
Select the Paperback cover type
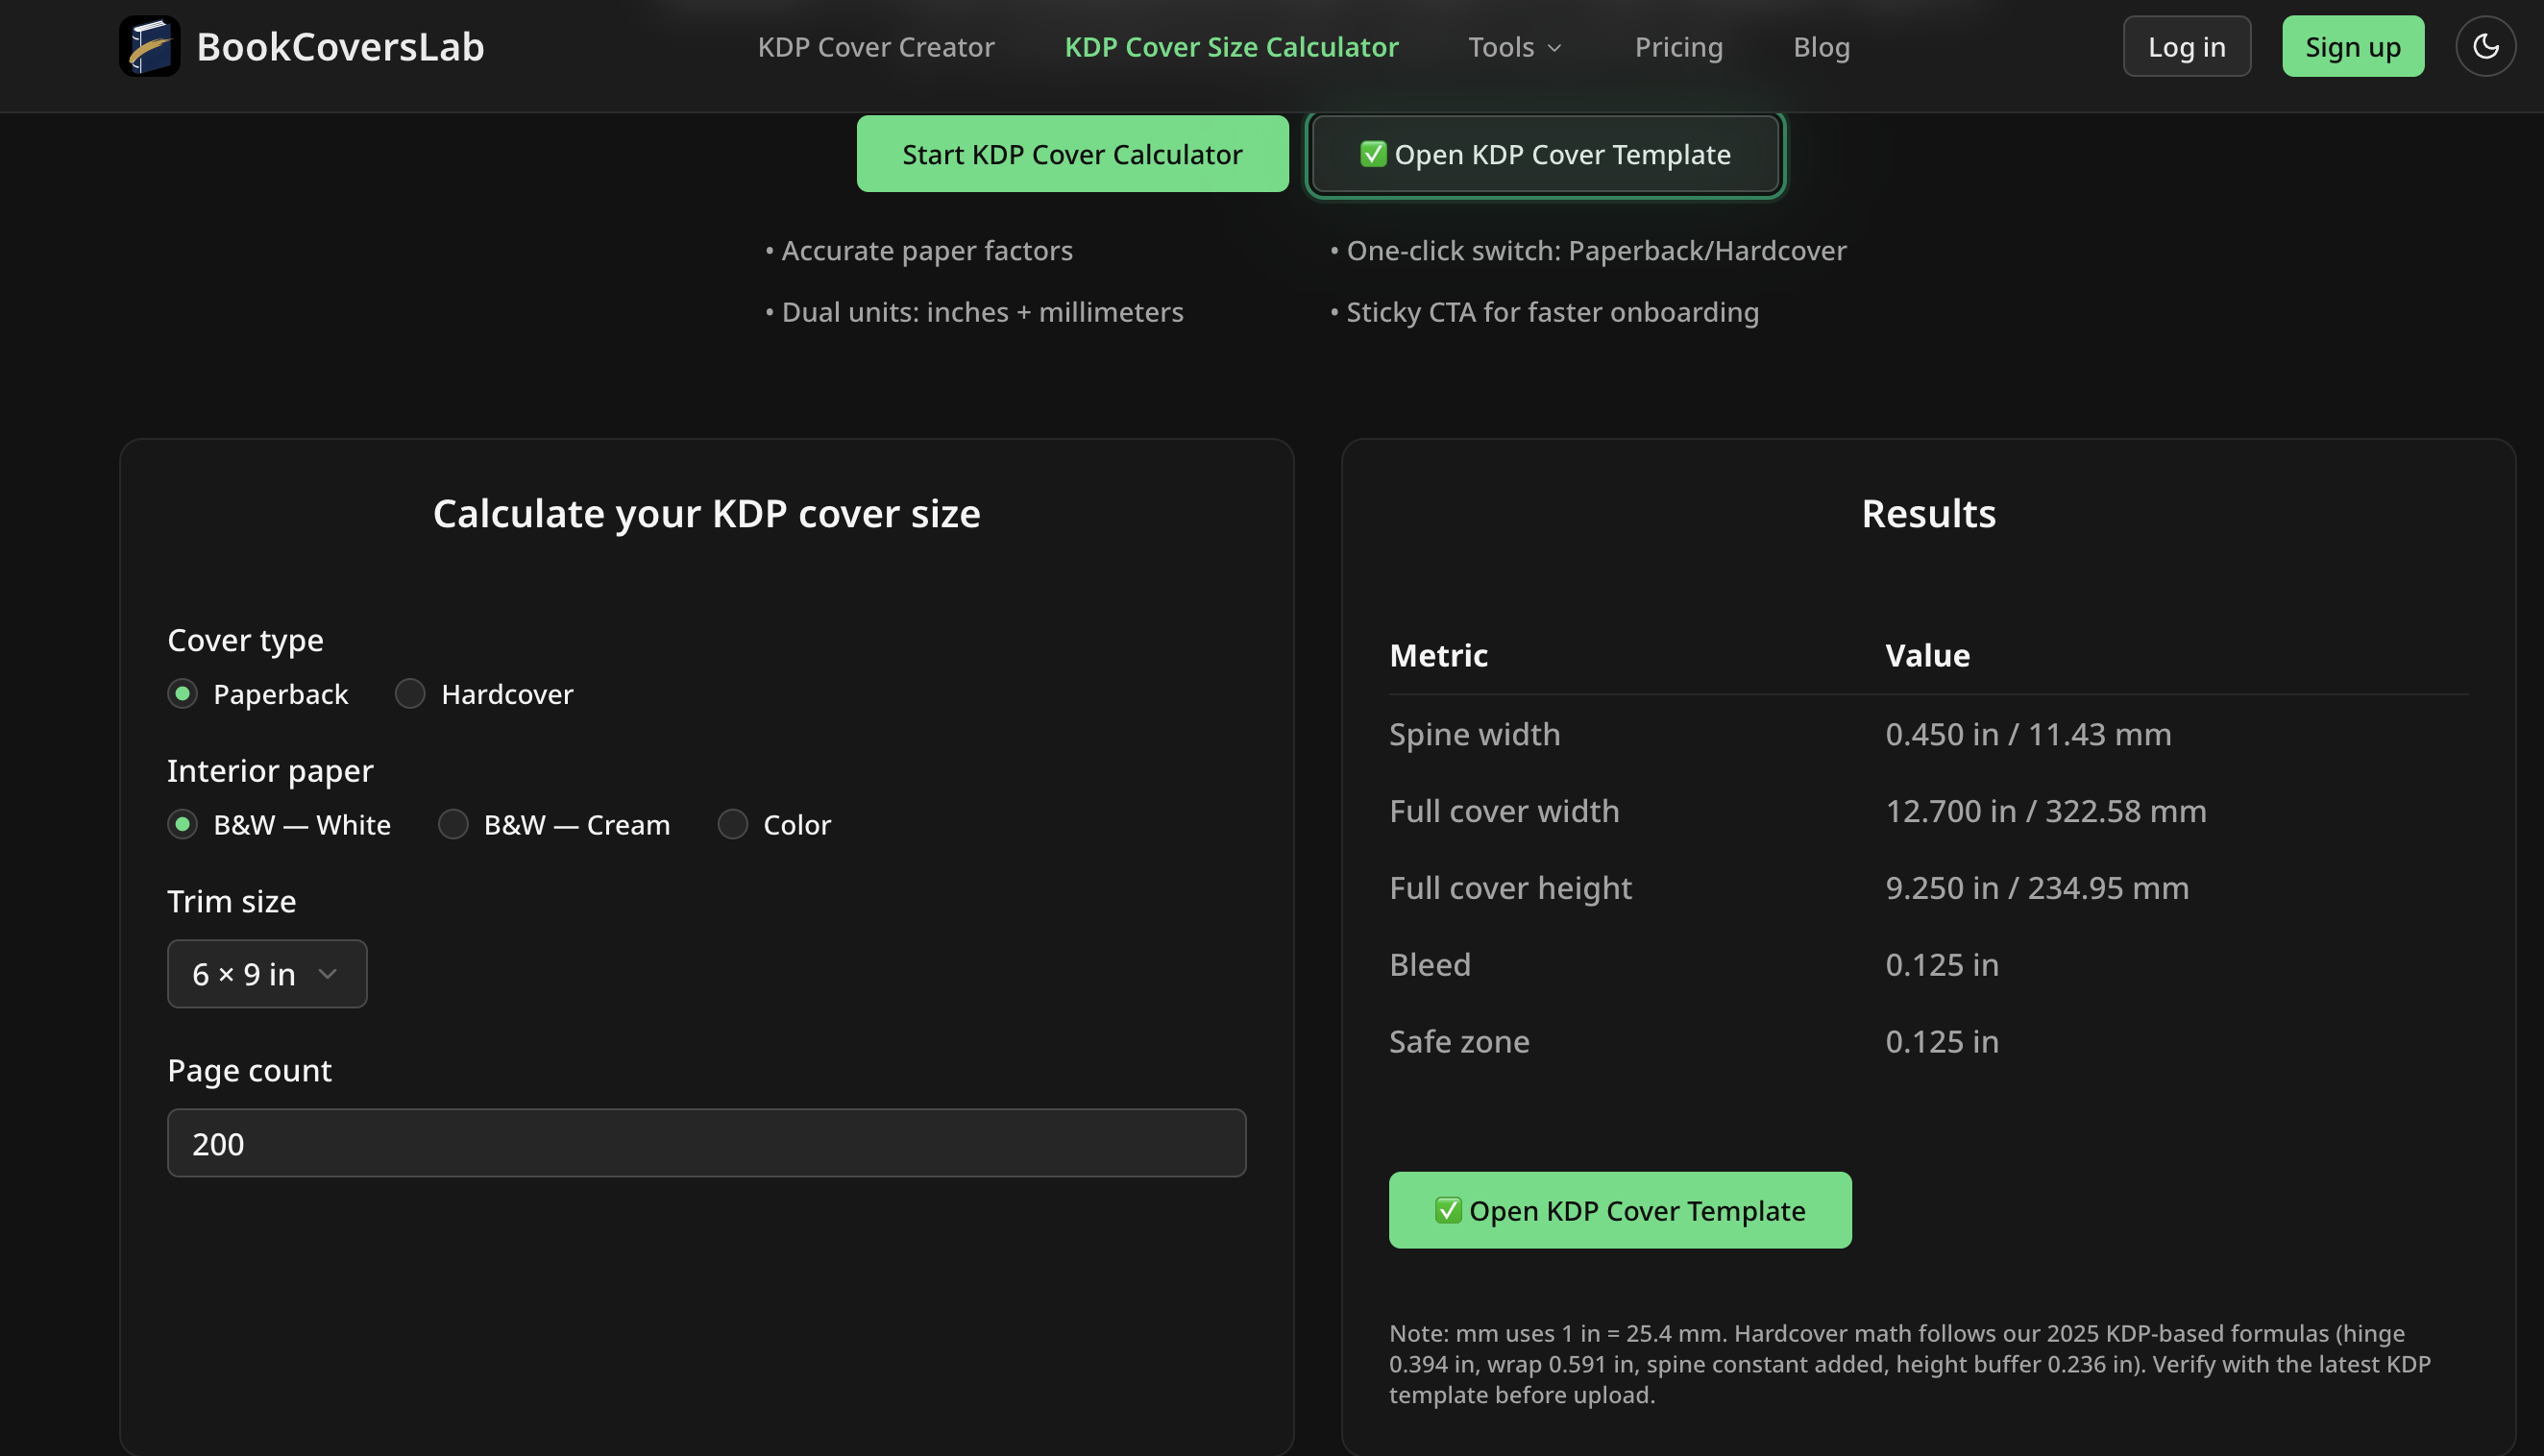182,694
